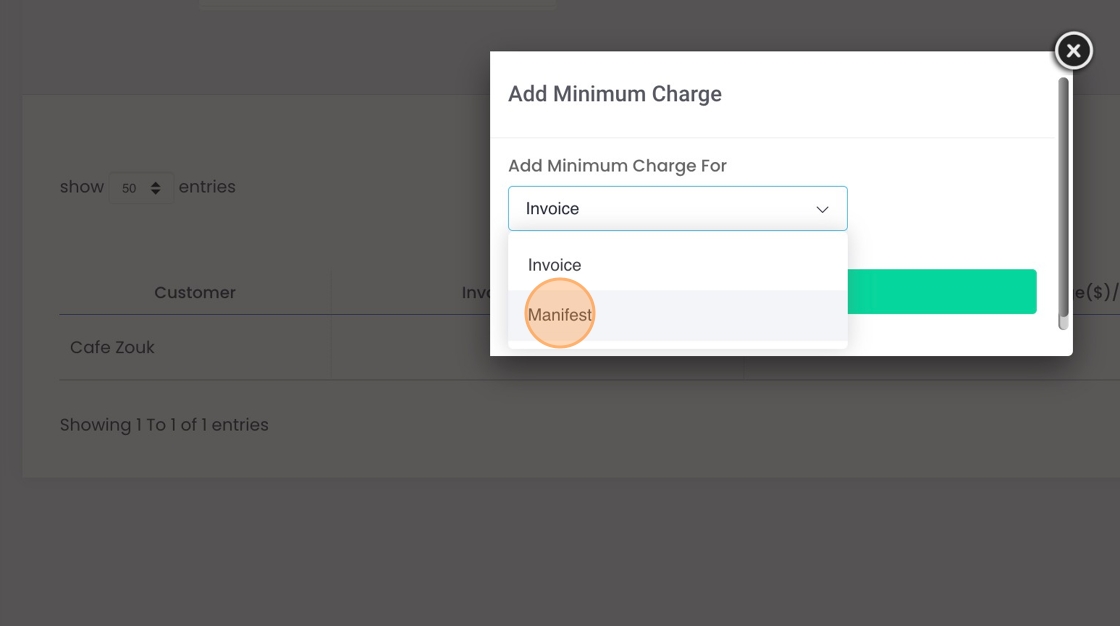The image size is (1120, 626).
Task: Click the Showing 1 To 1 entries text
Action: [x=164, y=425]
